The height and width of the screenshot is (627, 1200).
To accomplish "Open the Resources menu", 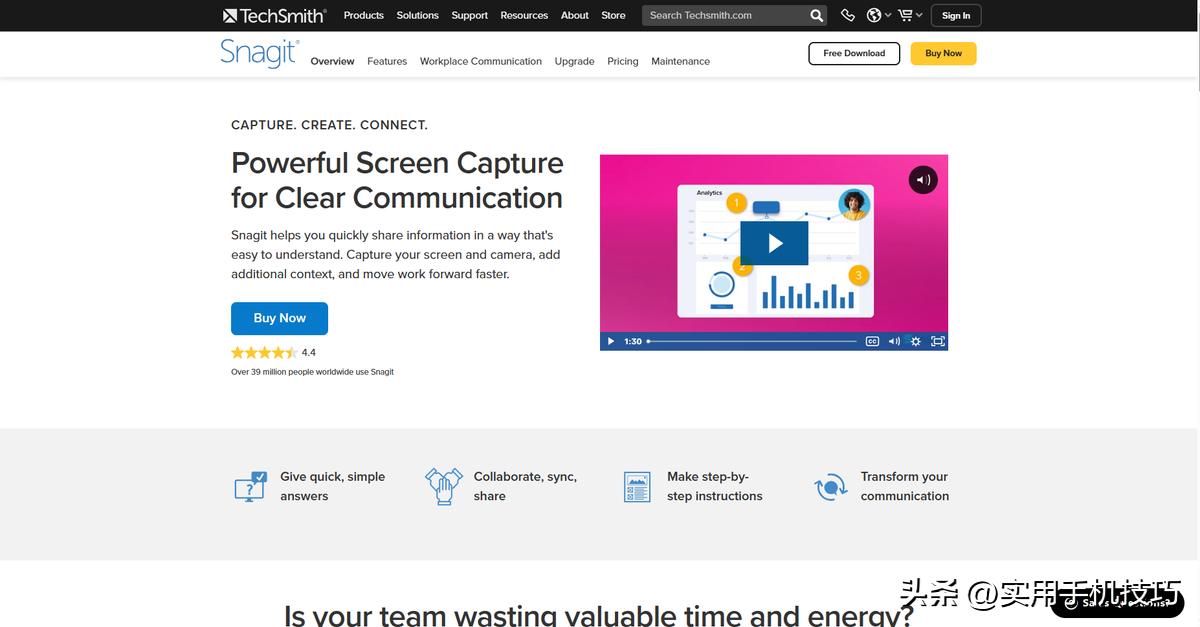I will pos(524,15).
